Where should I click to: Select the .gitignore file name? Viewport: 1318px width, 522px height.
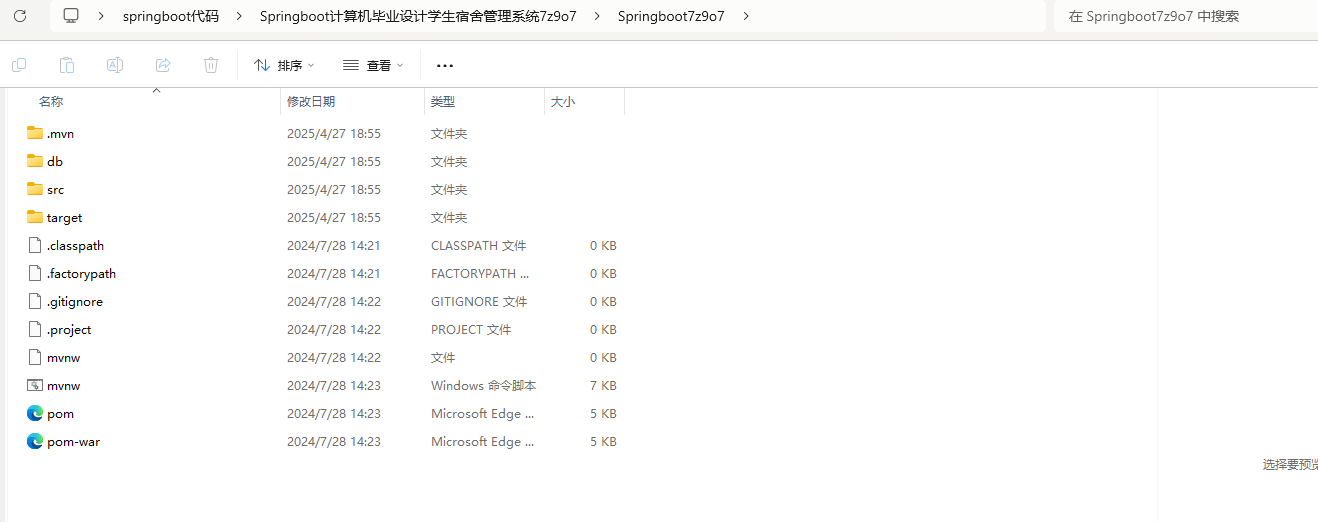coord(74,301)
